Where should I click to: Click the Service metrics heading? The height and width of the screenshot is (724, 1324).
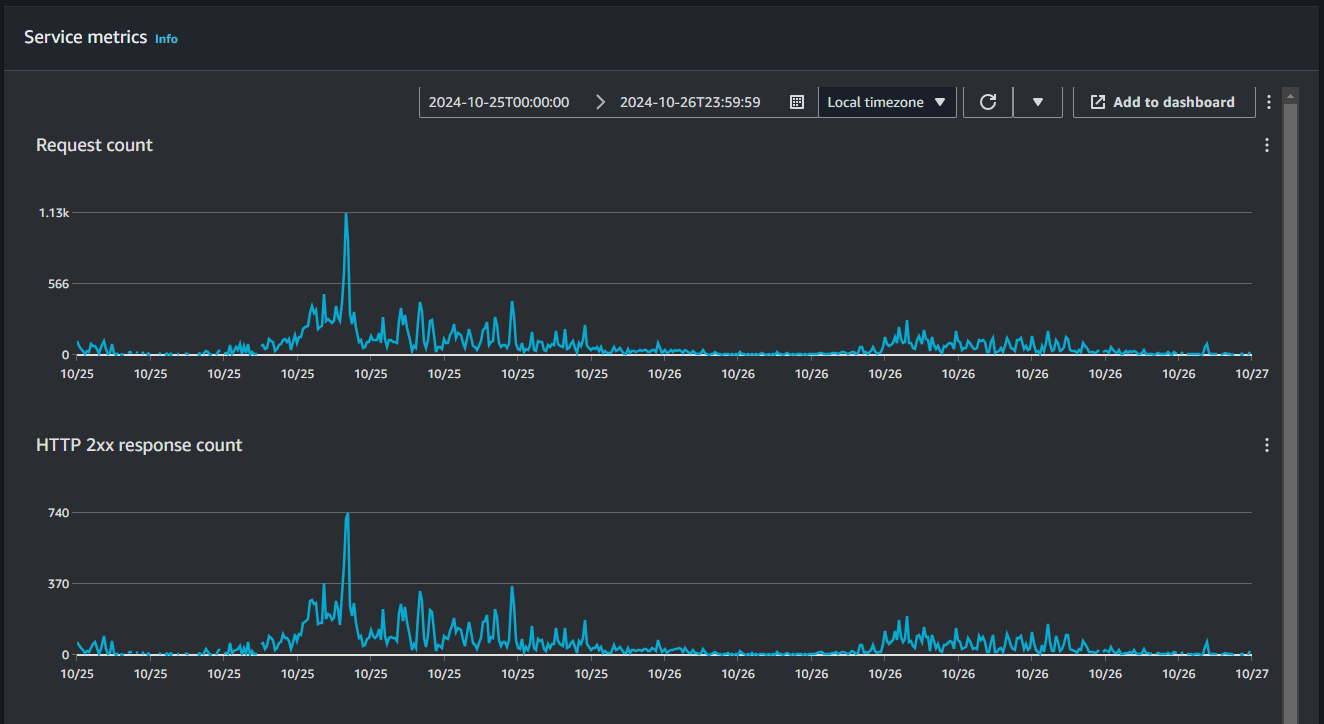pyautogui.click(x=85, y=37)
